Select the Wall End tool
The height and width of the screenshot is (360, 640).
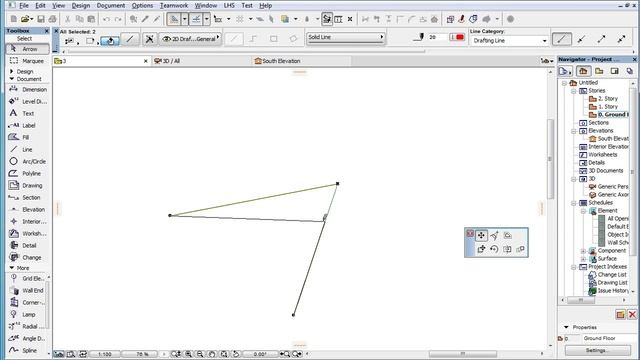point(27,290)
